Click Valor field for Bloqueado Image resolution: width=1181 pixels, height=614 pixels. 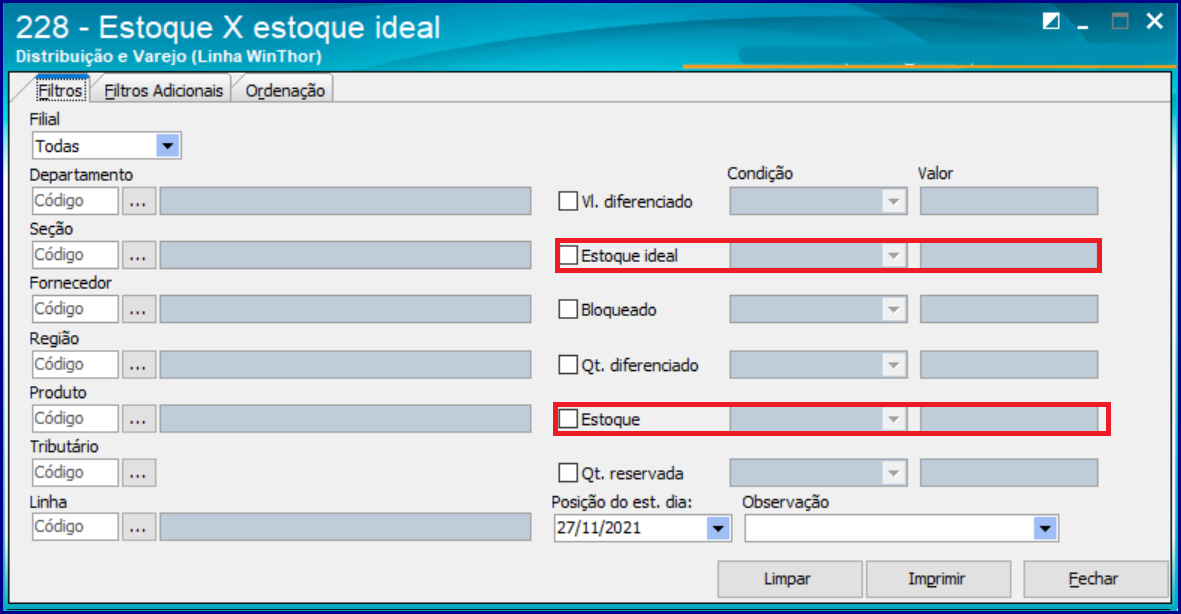tap(1009, 310)
